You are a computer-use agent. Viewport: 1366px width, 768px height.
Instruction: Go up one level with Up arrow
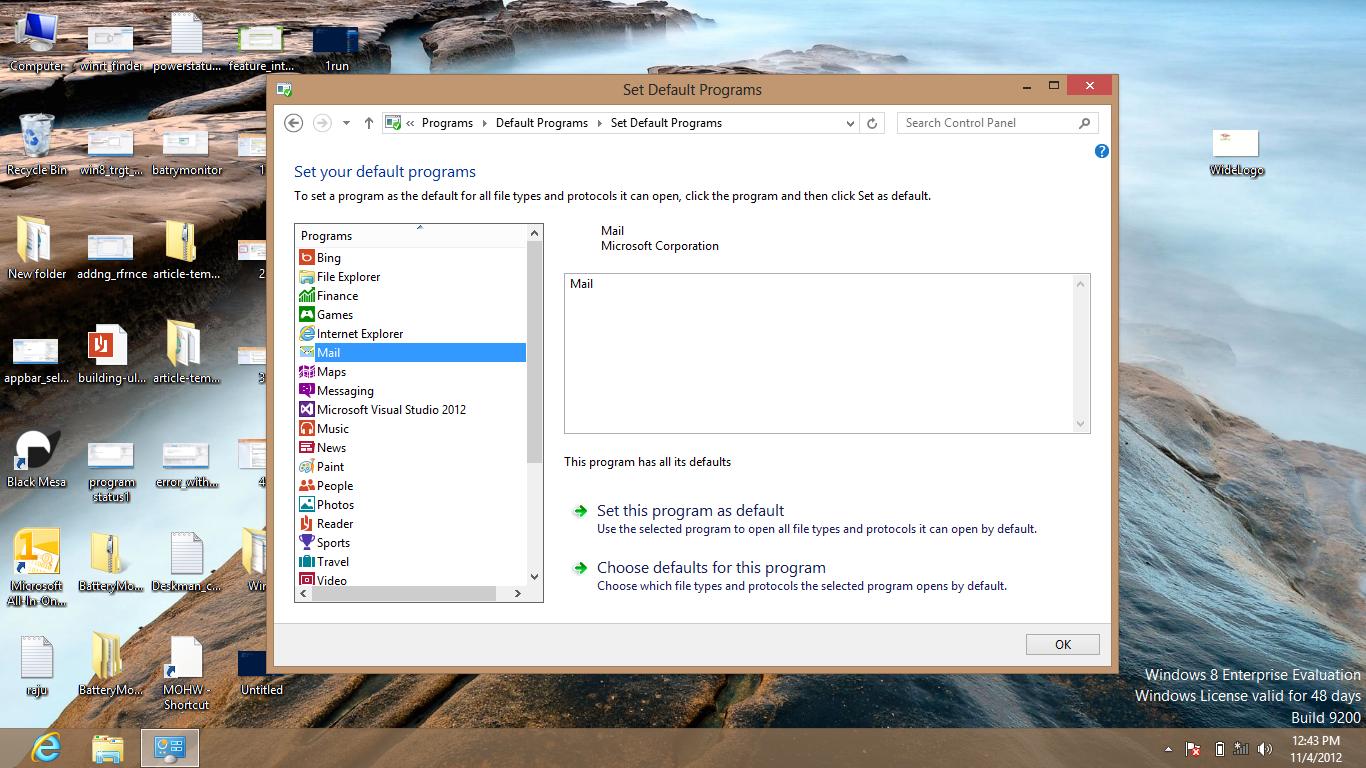[369, 123]
